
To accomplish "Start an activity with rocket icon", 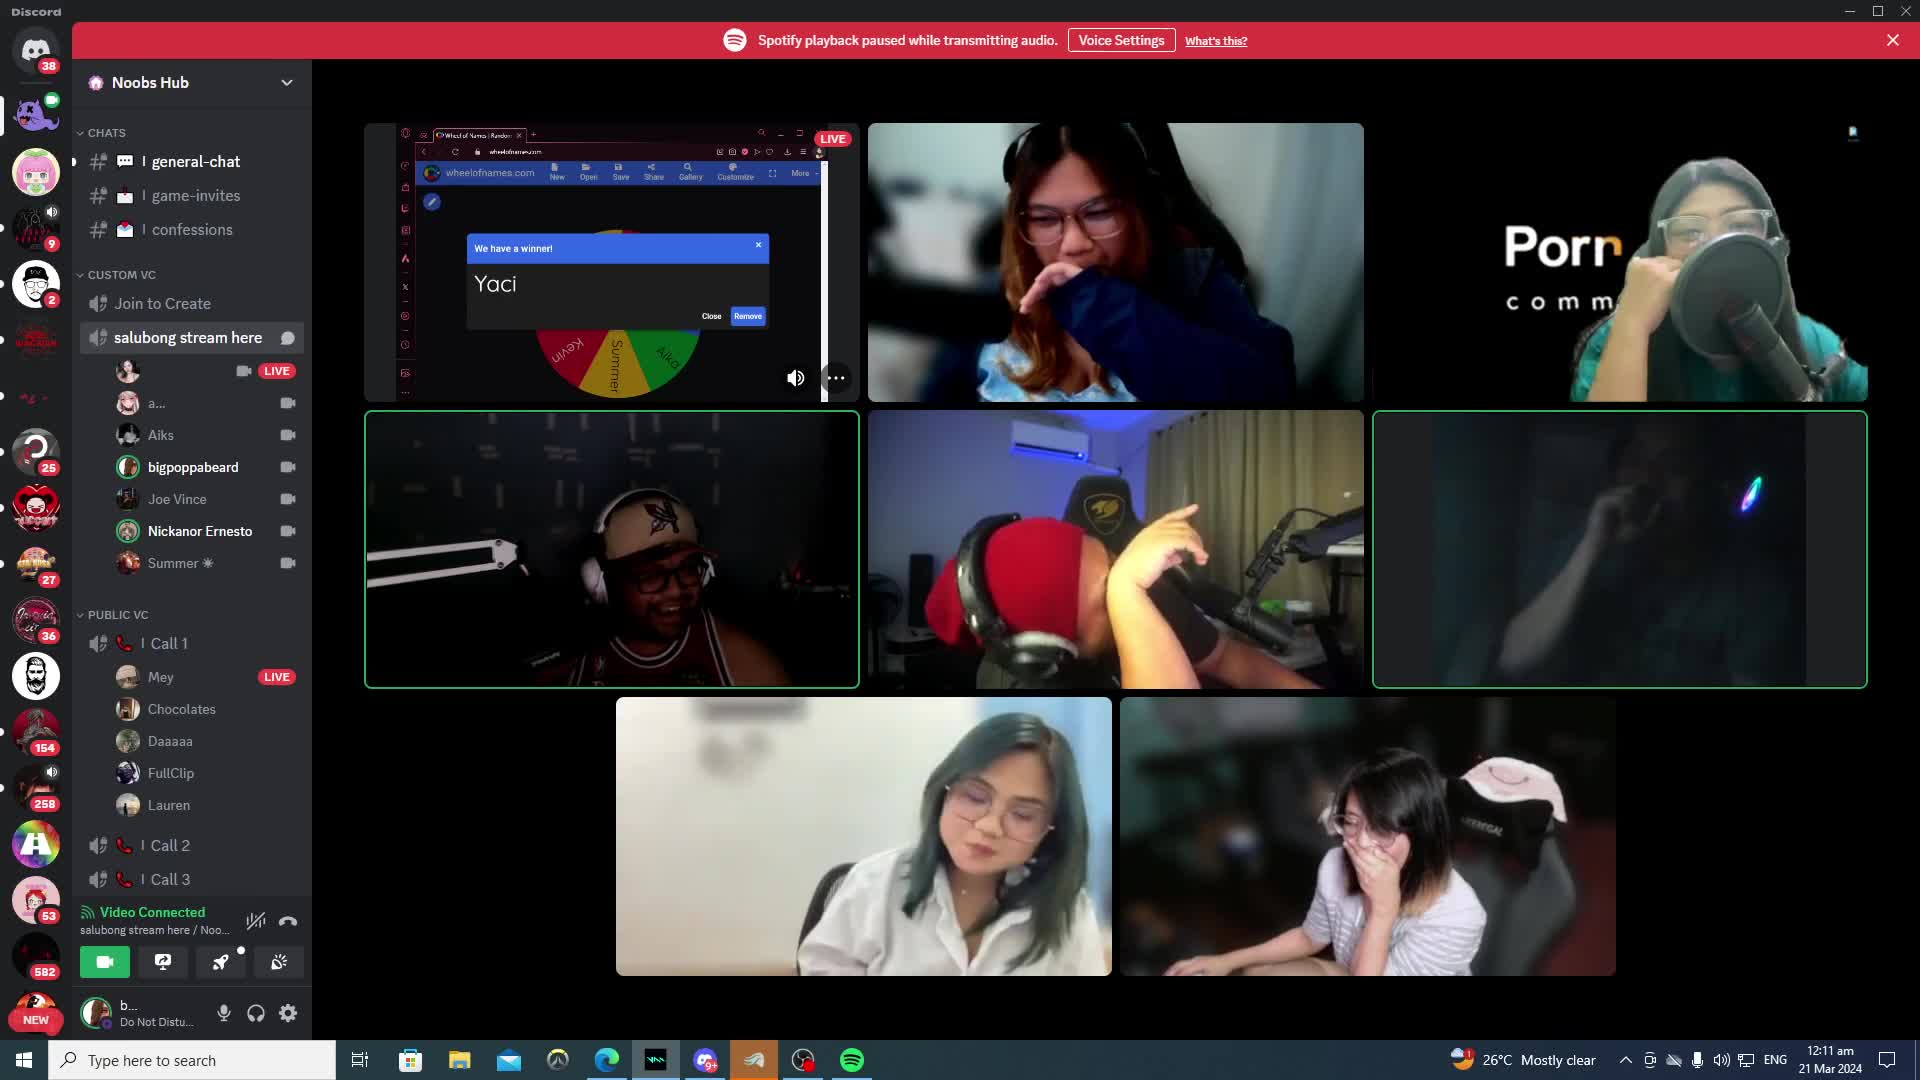I will point(221,962).
